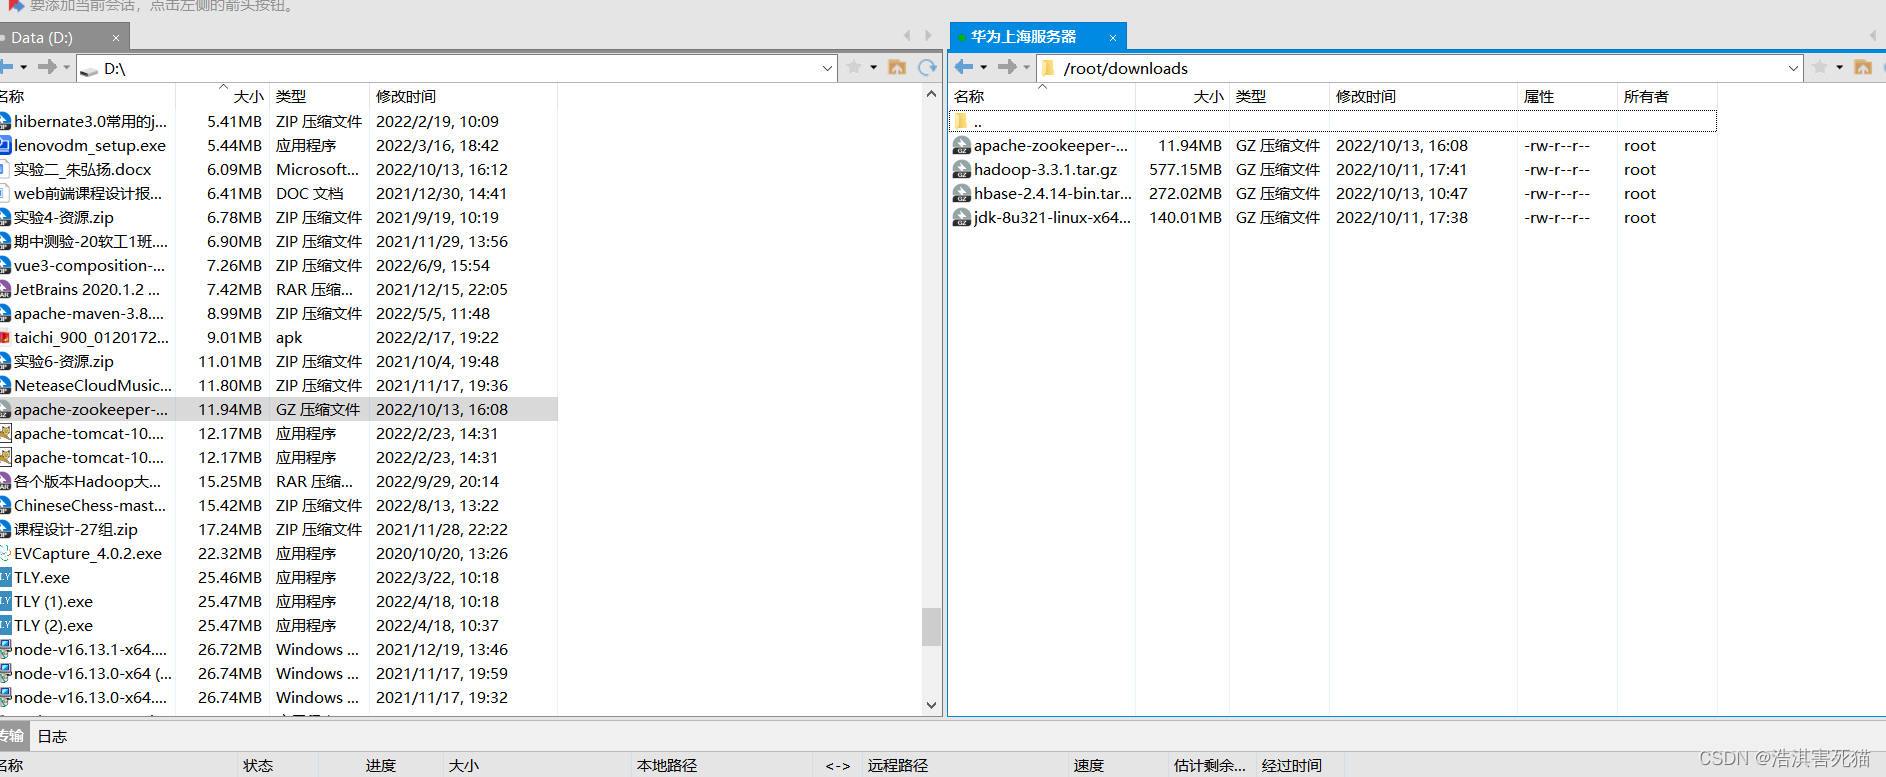The height and width of the screenshot is (777, 1886).
Task: Select local file lenovodm_setup.exe
Action: click(x=90, y=146)
